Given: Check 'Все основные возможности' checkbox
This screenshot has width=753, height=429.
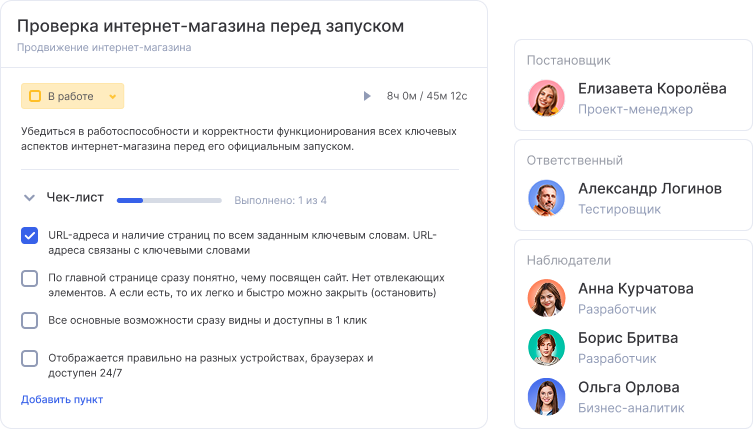Looking at the screenshot, I should (x=30, y=321).
